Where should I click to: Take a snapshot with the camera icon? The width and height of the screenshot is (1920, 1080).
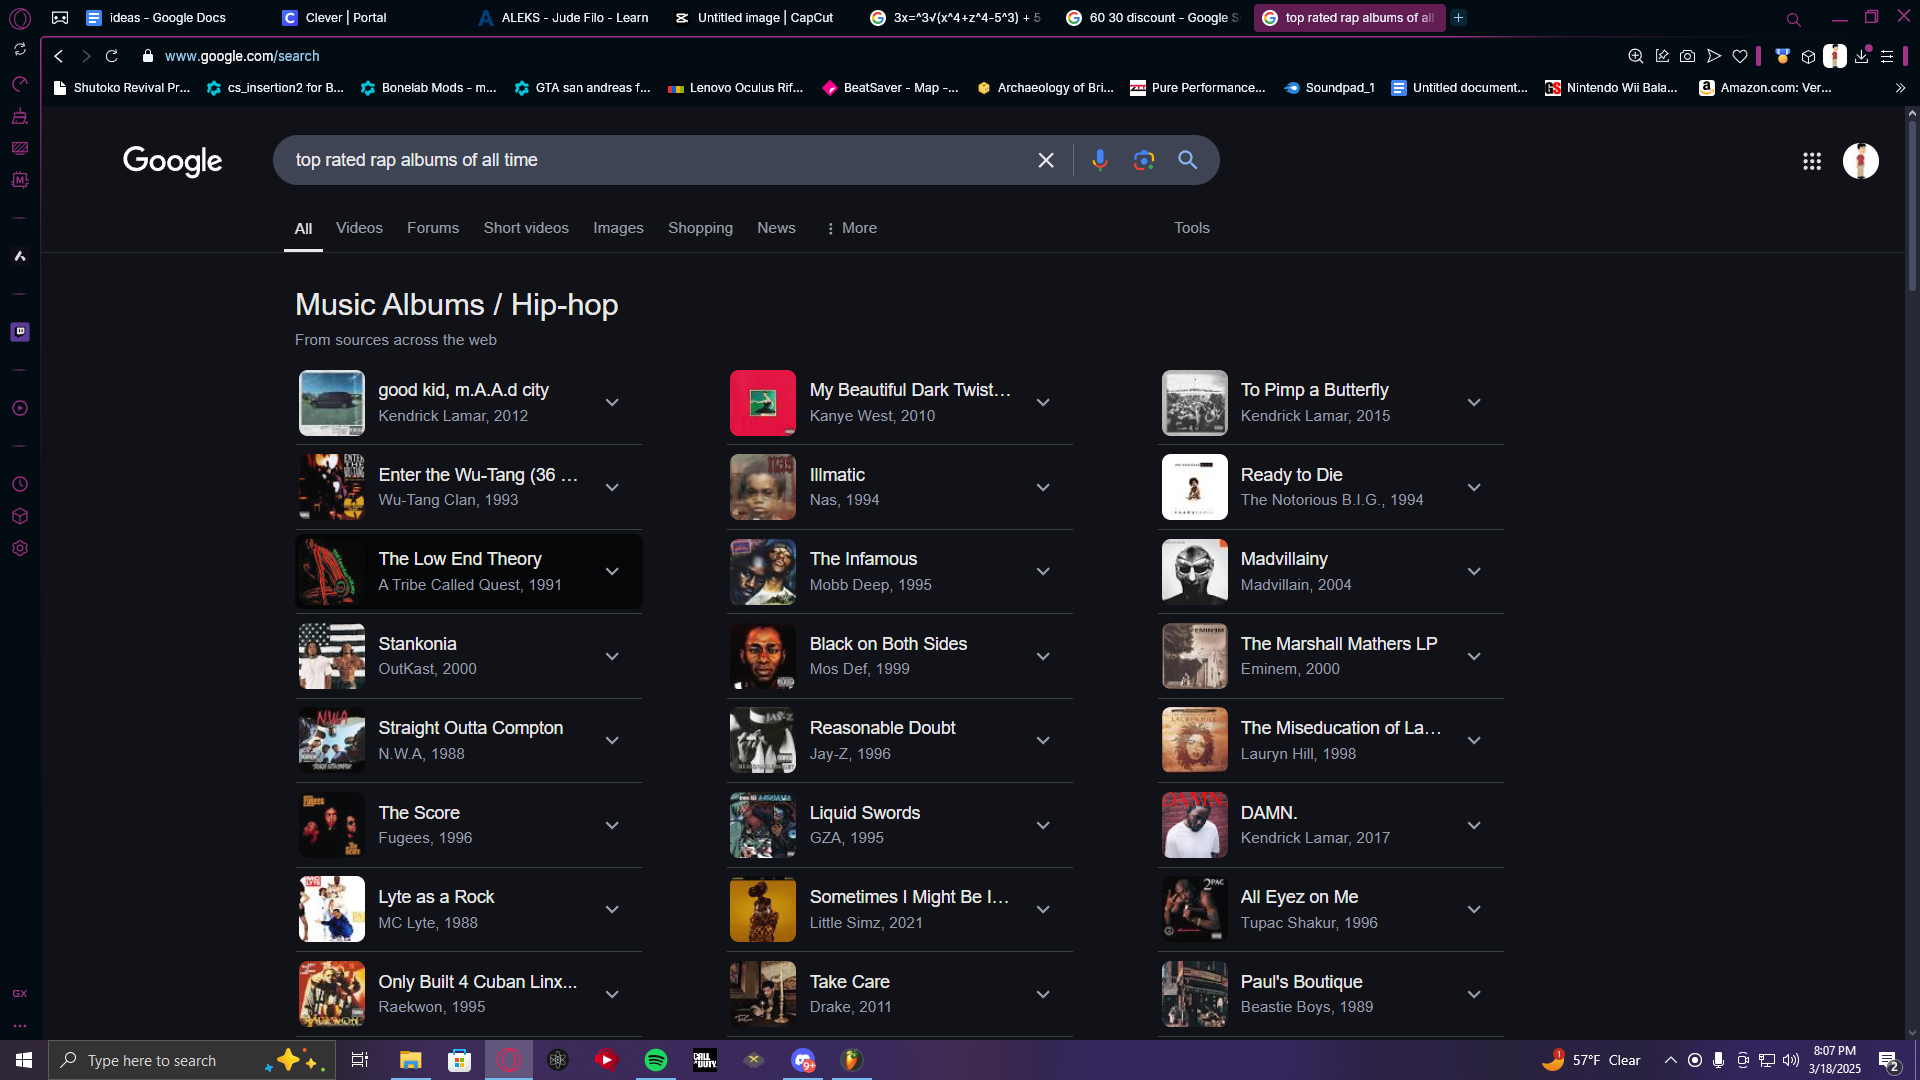click(x=1688, y=56)
